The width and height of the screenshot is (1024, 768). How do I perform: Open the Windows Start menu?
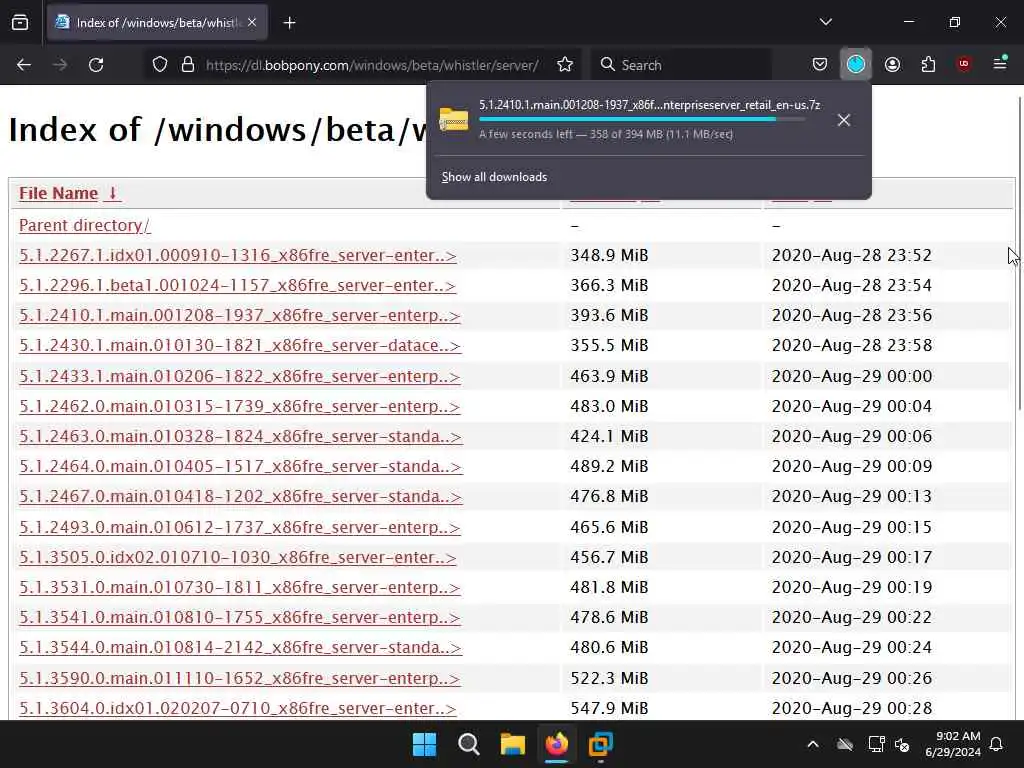click(x=424, y=744)
